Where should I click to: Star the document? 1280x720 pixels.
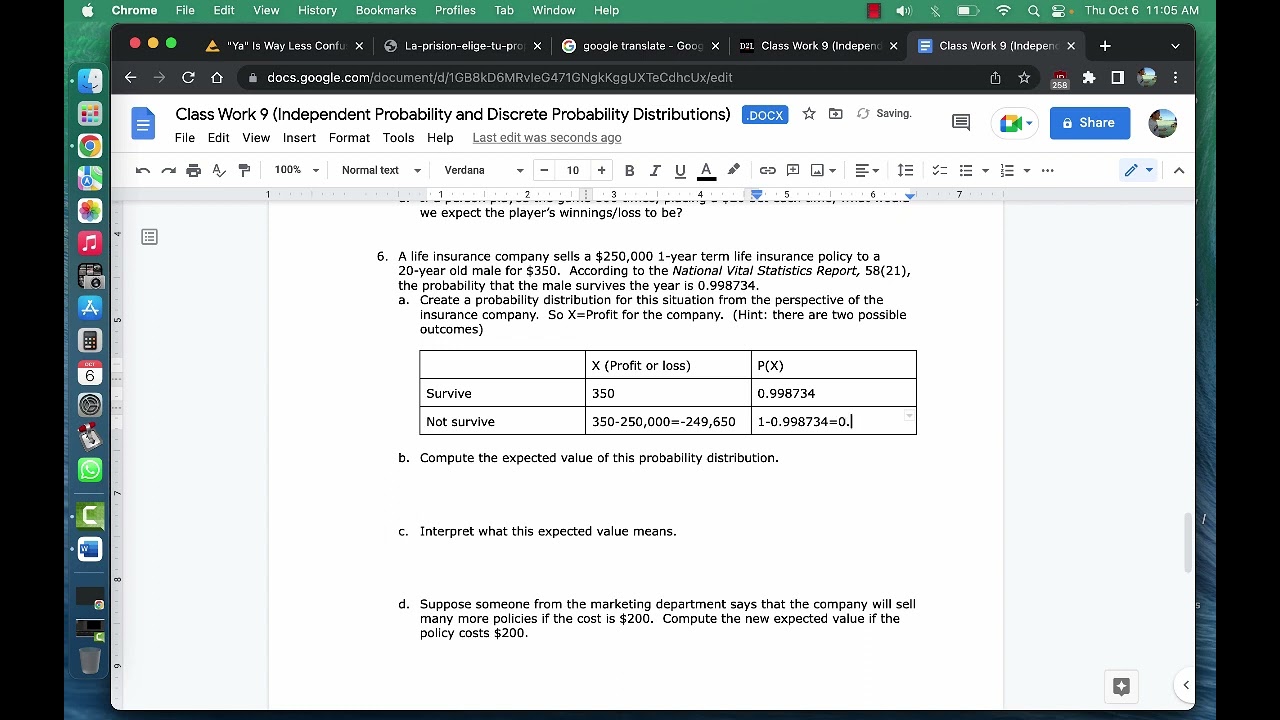809,114
